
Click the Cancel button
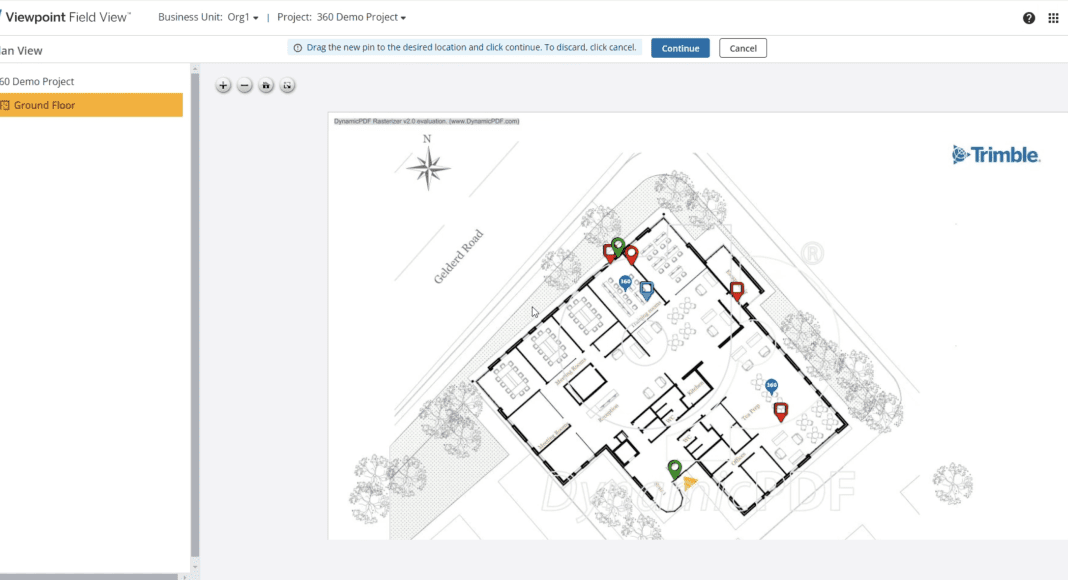point(743,48)
